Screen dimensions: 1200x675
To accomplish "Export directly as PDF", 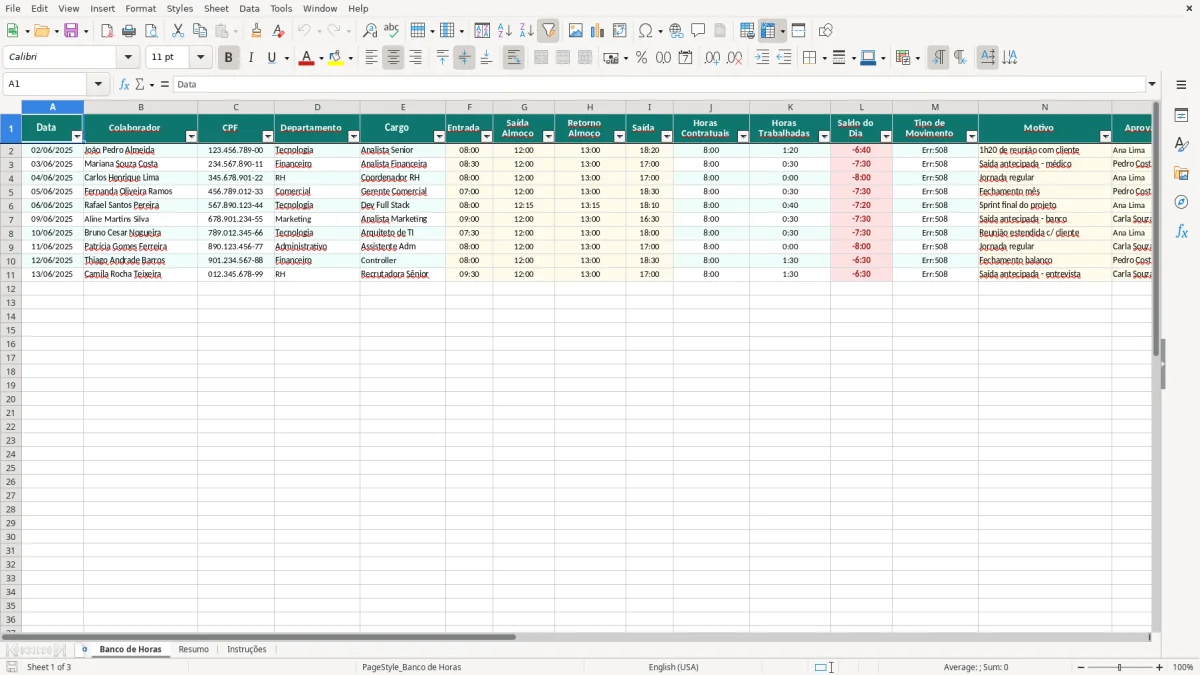I will pyautogui.click(x=107, y=31).
